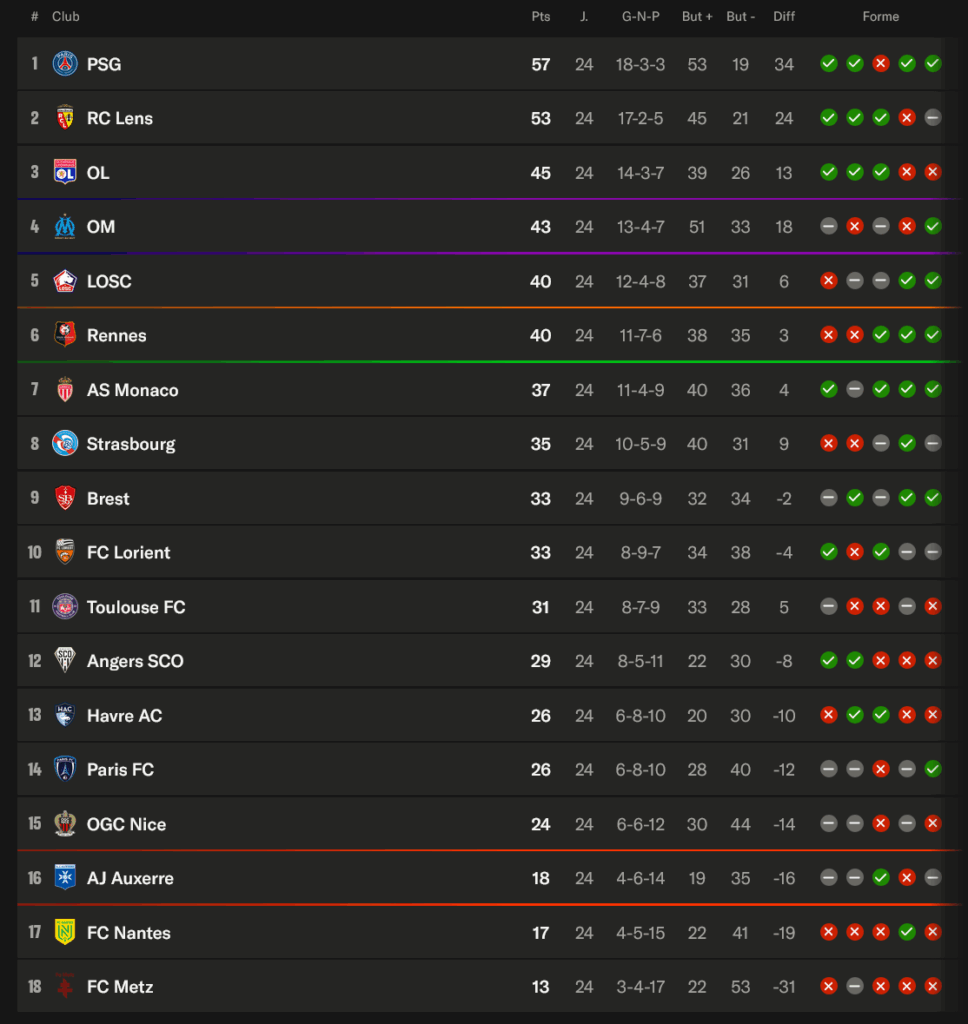Click the RC Lens club crest

(x=65, y=118)
